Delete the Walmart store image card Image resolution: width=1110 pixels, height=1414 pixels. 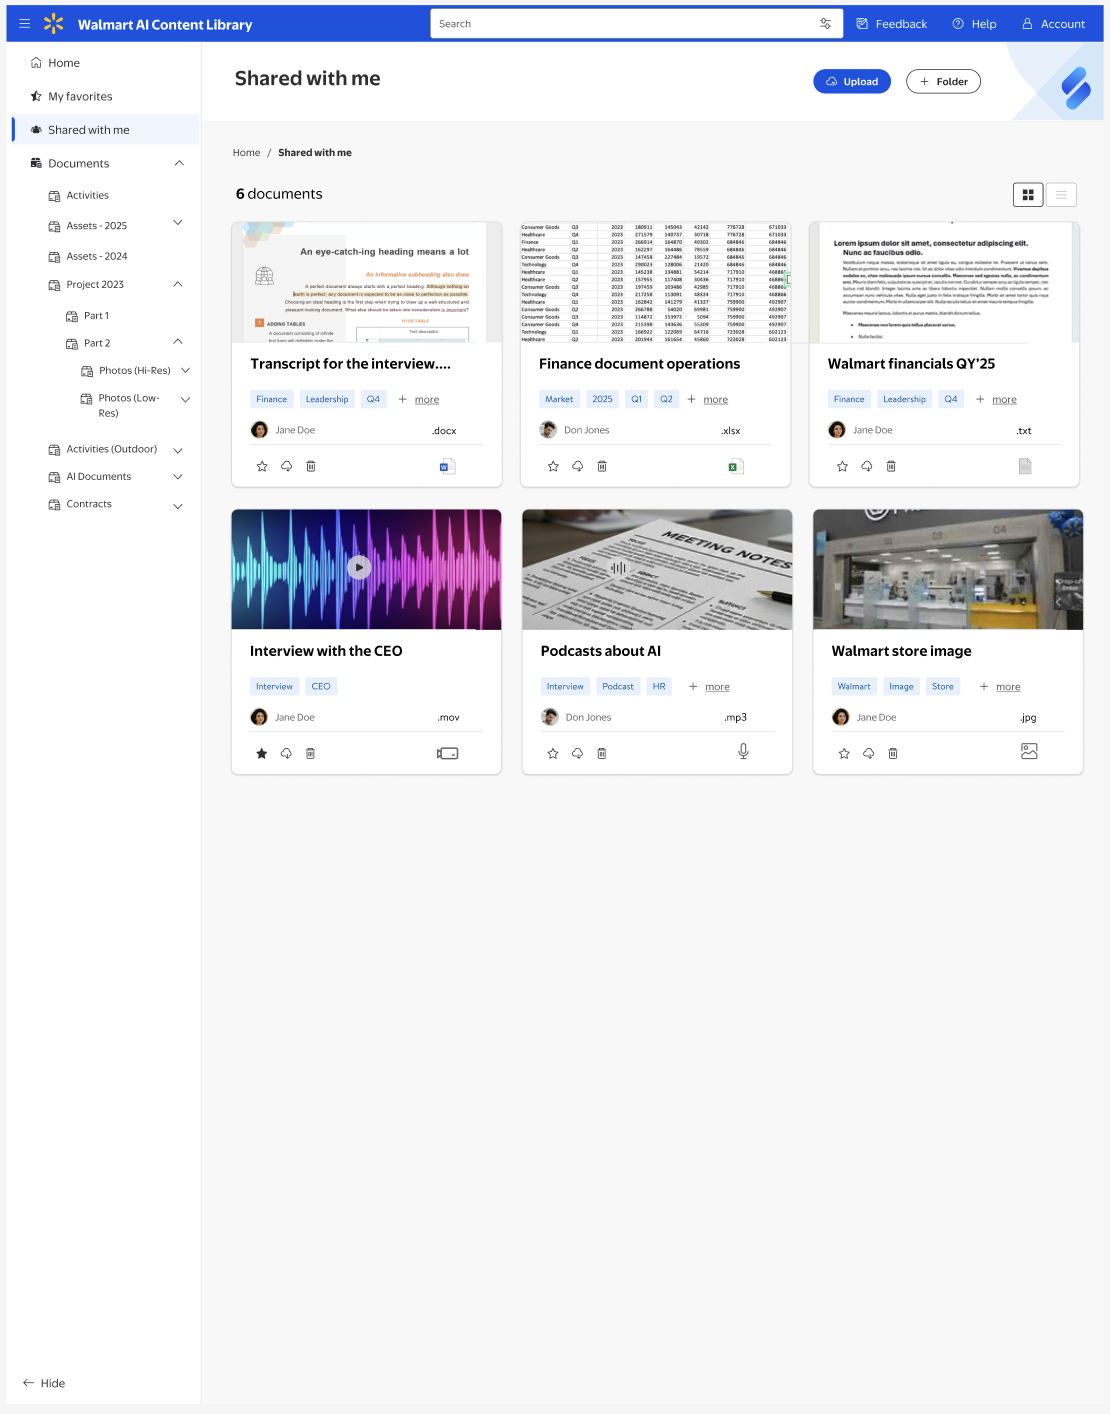[x=893, y=754]
